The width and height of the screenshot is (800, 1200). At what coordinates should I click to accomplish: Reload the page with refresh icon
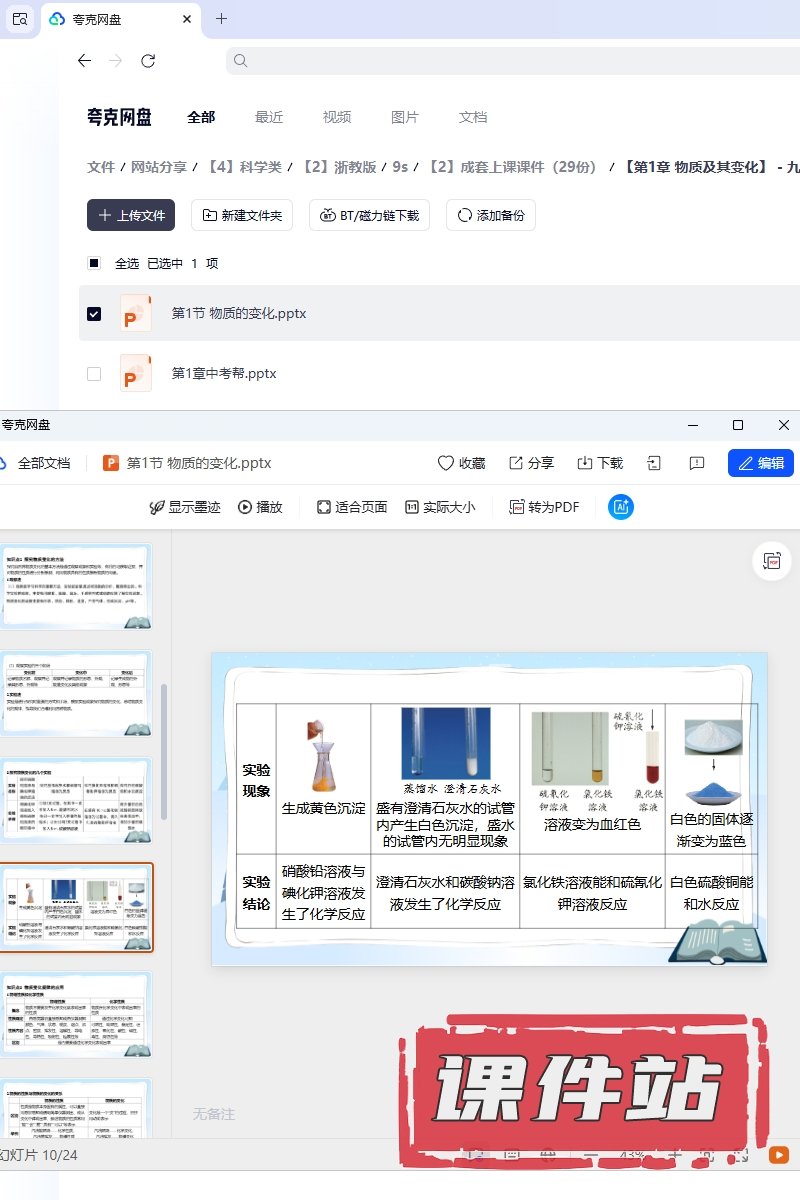tap(148, 61)
